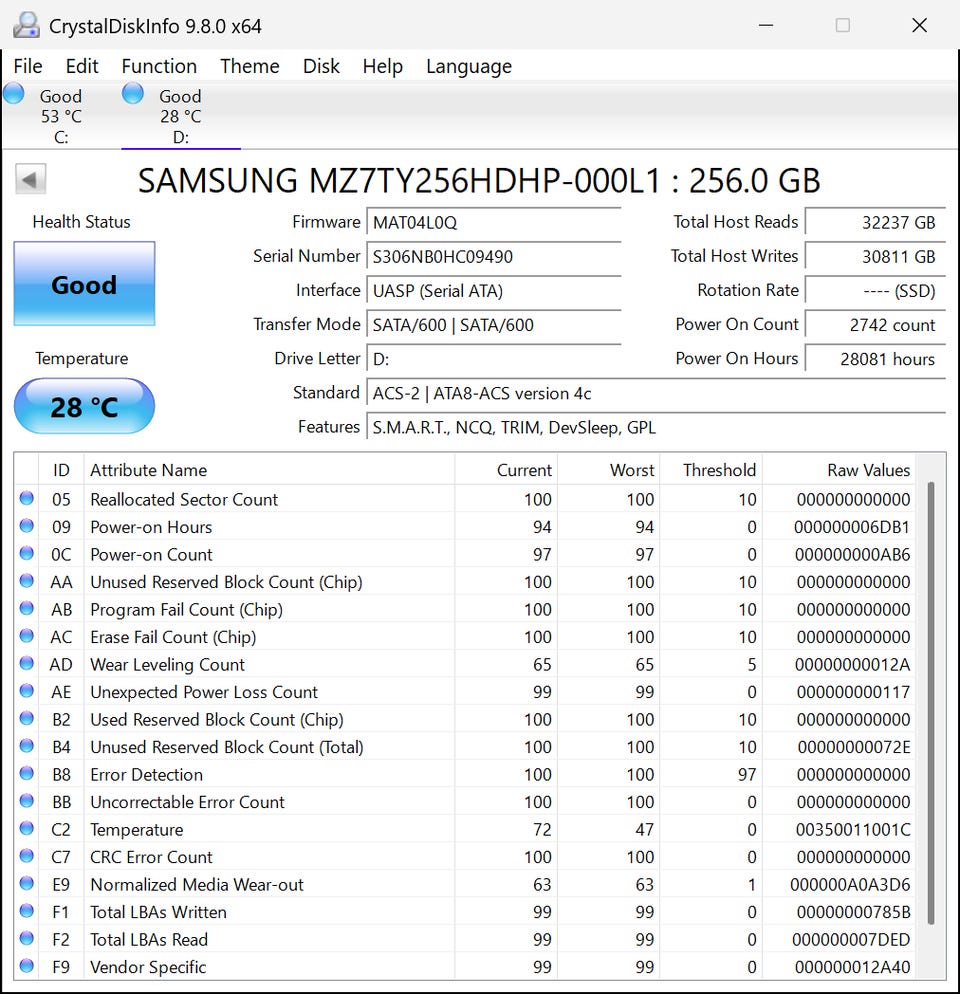Click status orb of Power-on Count row
Viewport: 960px width, 994px height.
coord(27,553)
